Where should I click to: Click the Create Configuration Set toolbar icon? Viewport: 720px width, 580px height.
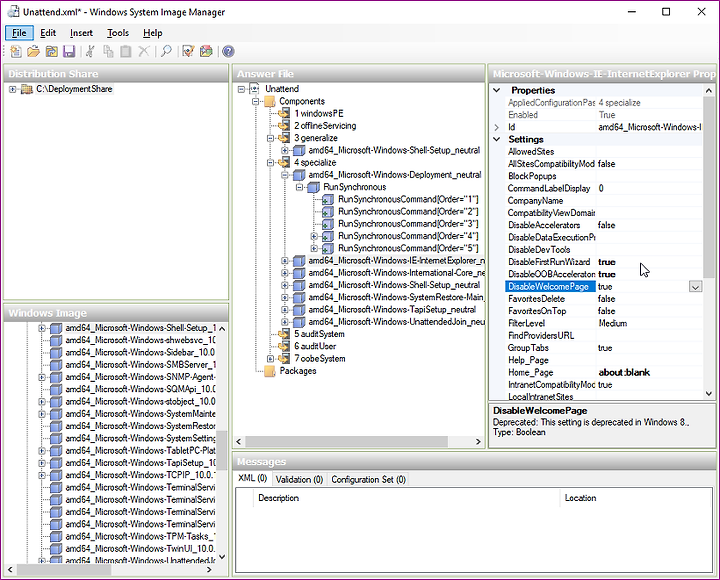tap(206, 51)
